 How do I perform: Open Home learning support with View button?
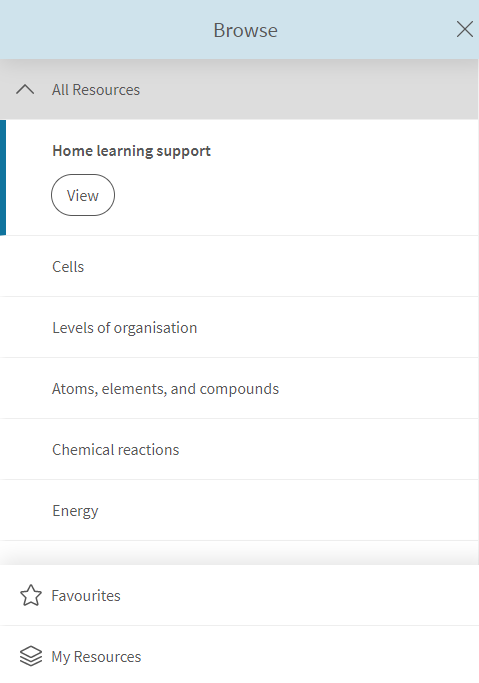click(83, 195)
